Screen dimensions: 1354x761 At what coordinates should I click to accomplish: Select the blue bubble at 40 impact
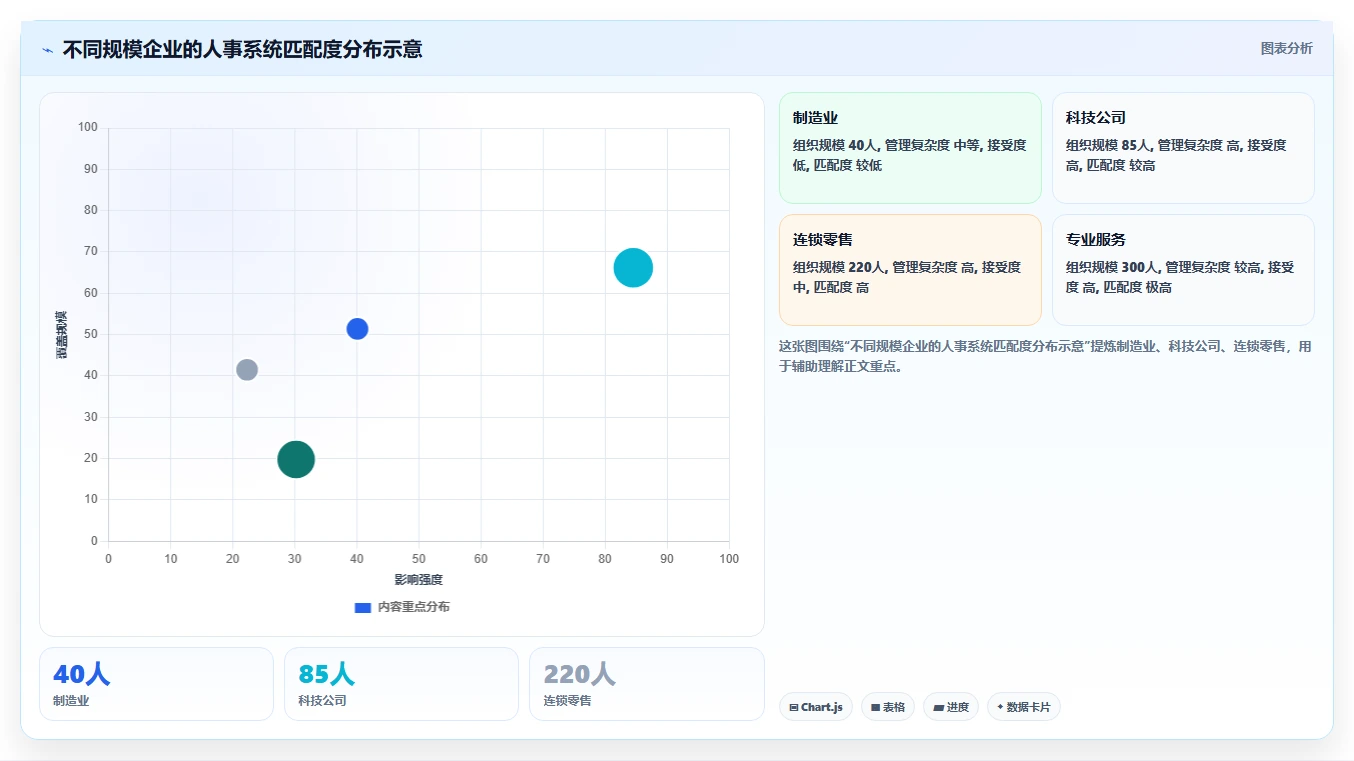[357, 328]
